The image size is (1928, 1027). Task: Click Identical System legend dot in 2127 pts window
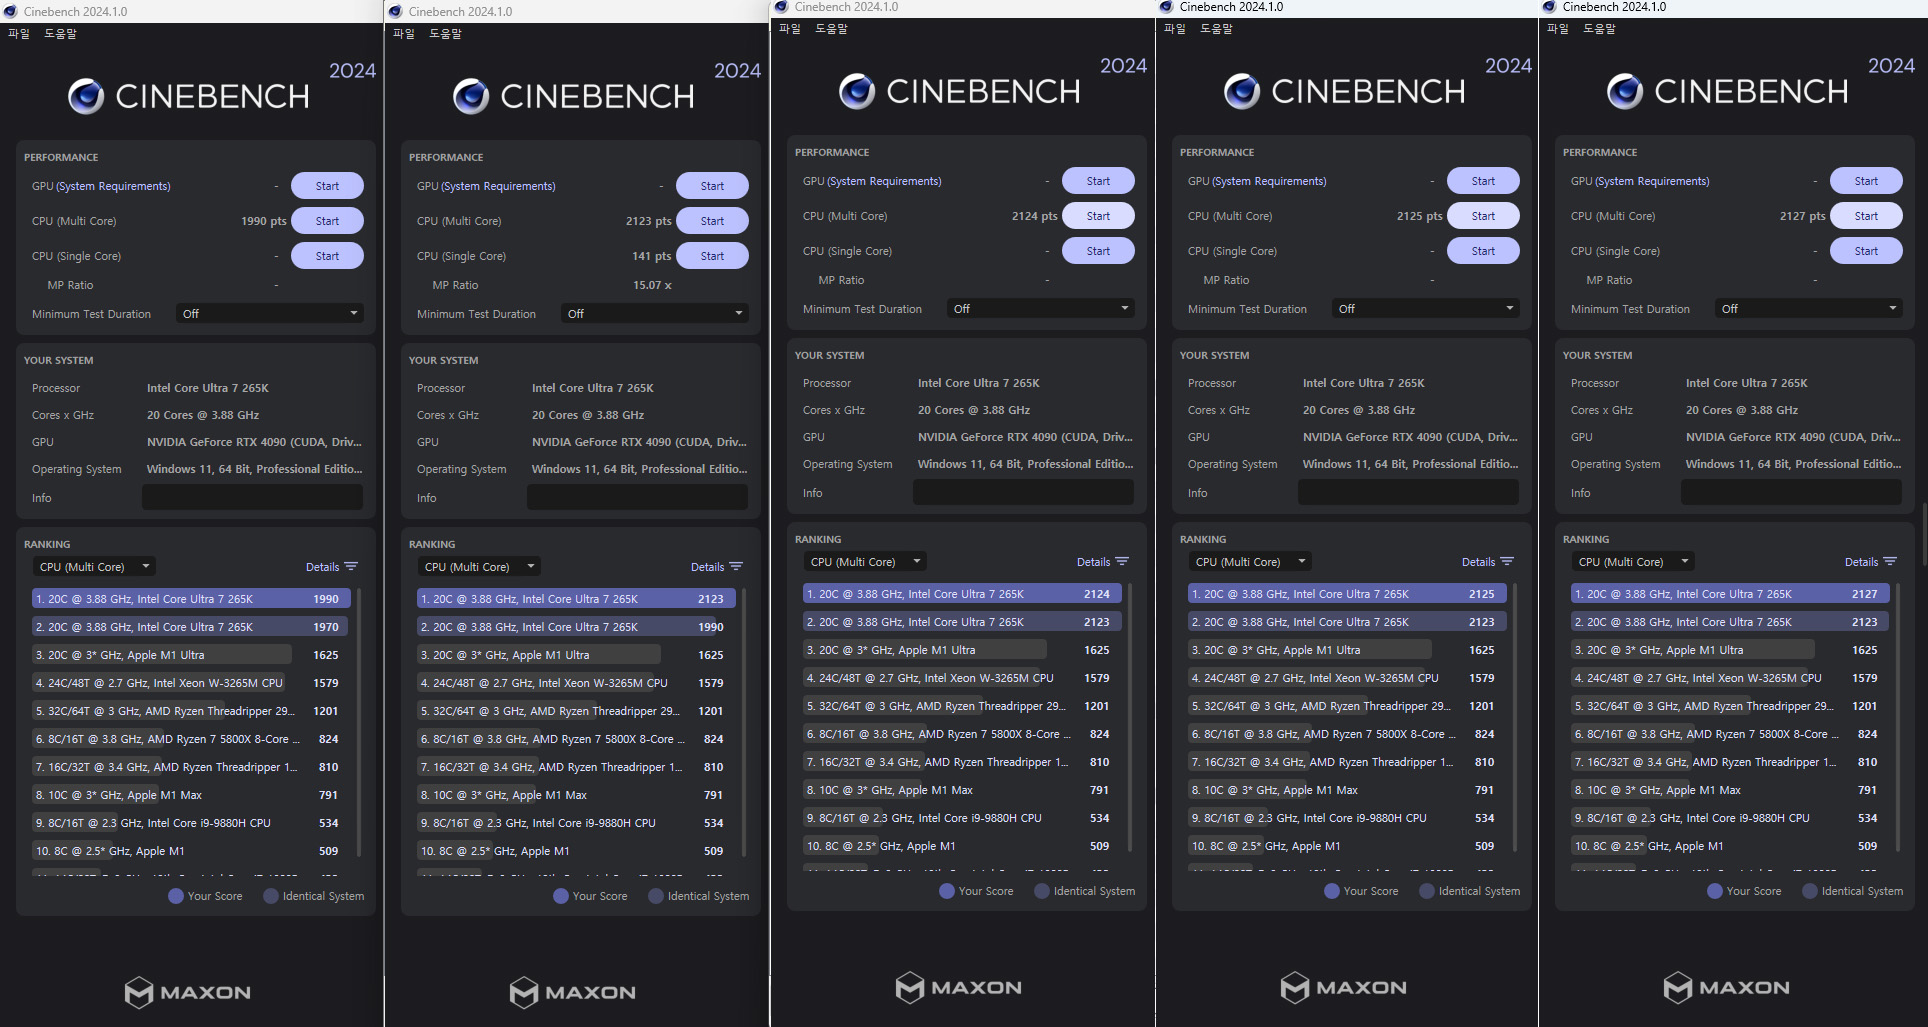1809,891
